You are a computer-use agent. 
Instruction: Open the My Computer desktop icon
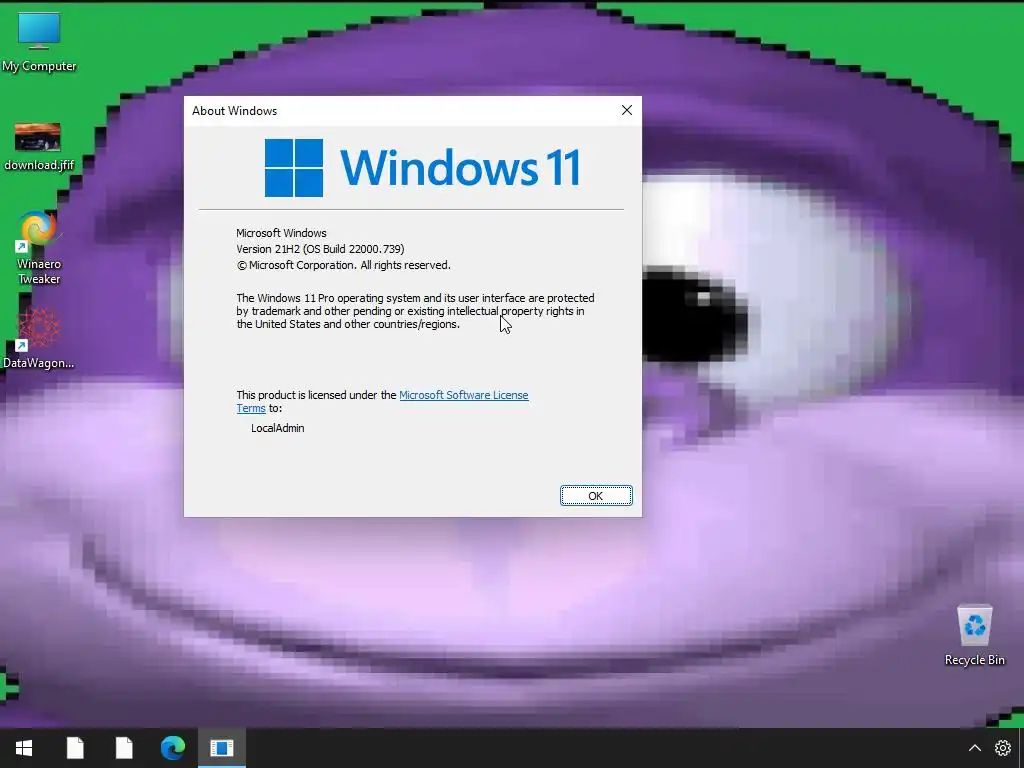click(39, 42)
